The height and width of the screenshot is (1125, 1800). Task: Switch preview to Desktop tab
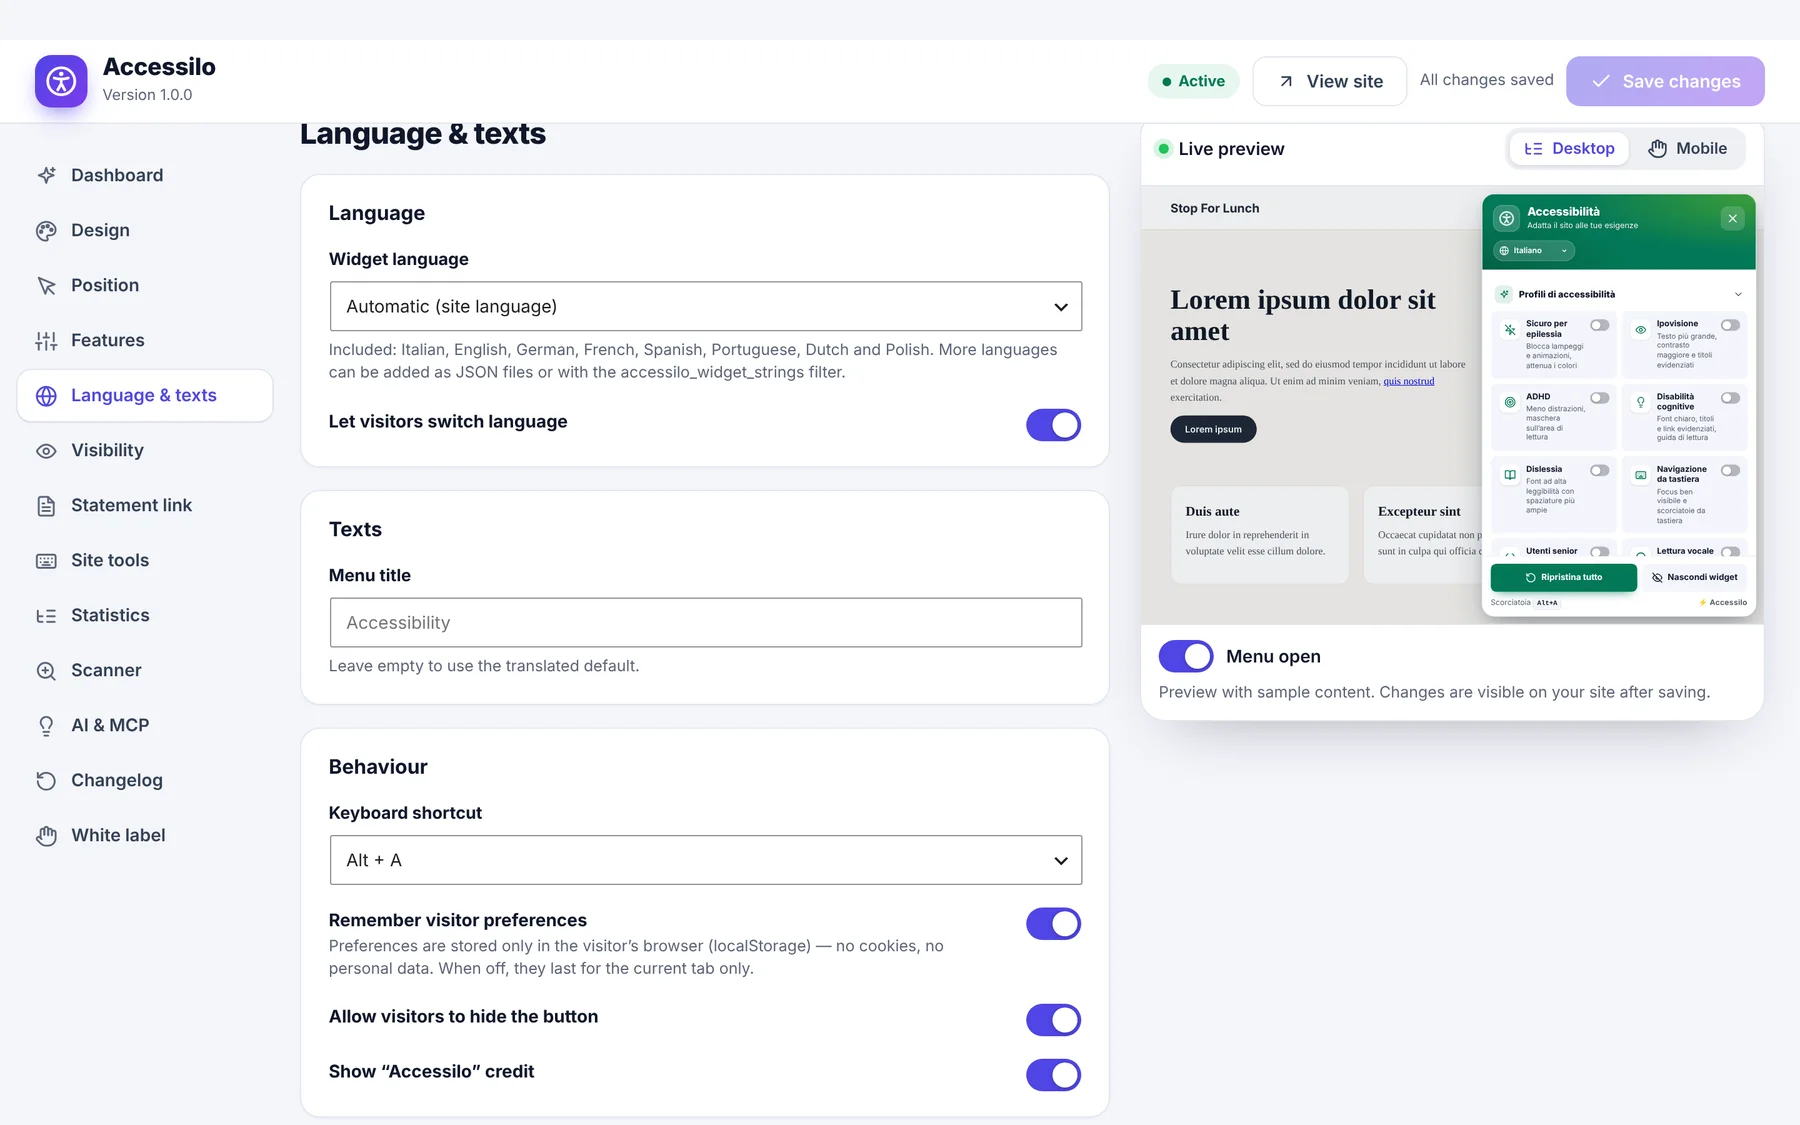click(1569, 148)
